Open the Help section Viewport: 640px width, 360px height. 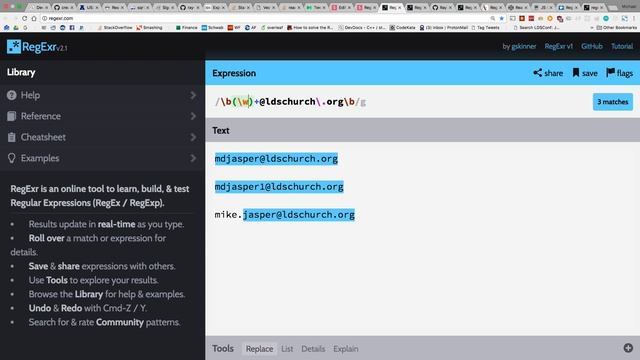click(x=102, y=95)
